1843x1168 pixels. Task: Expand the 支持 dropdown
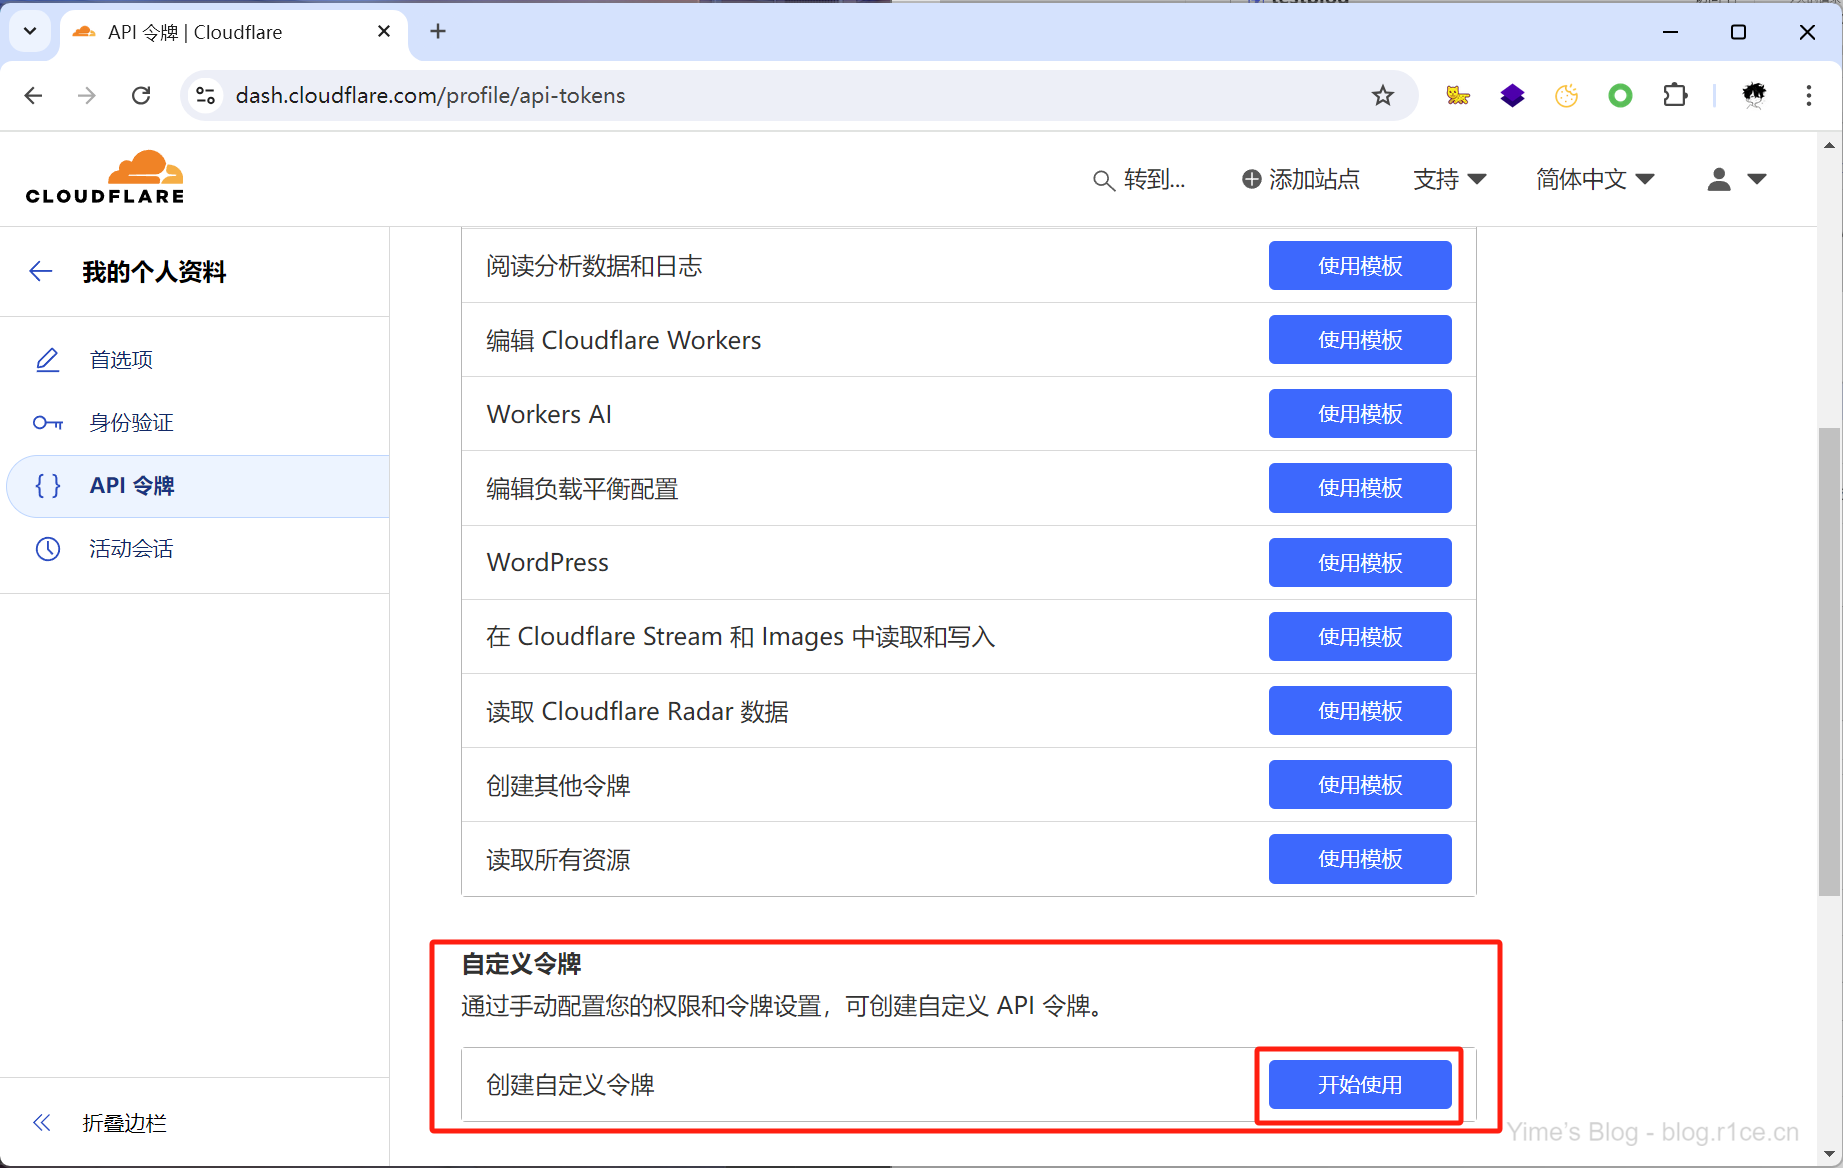[x=1449, y=179]
